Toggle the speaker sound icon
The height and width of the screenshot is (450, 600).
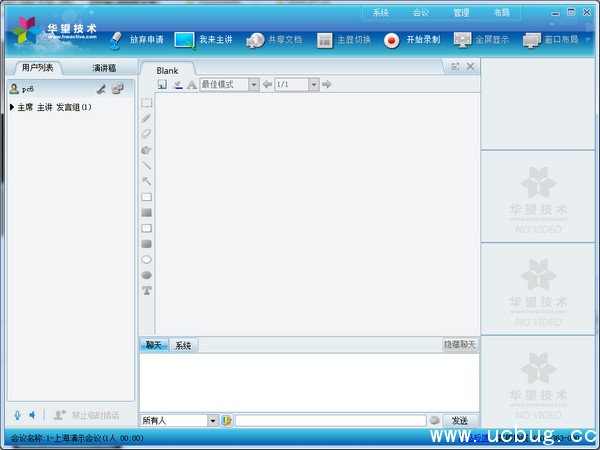click(x=32, y=415)
